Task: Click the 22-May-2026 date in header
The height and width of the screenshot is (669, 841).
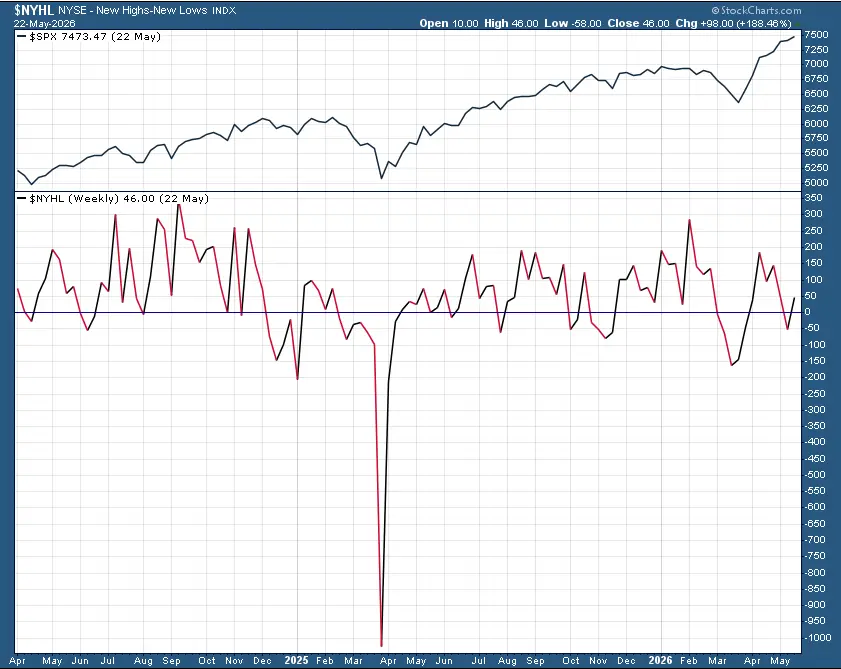Action: (x=45, y=24)
